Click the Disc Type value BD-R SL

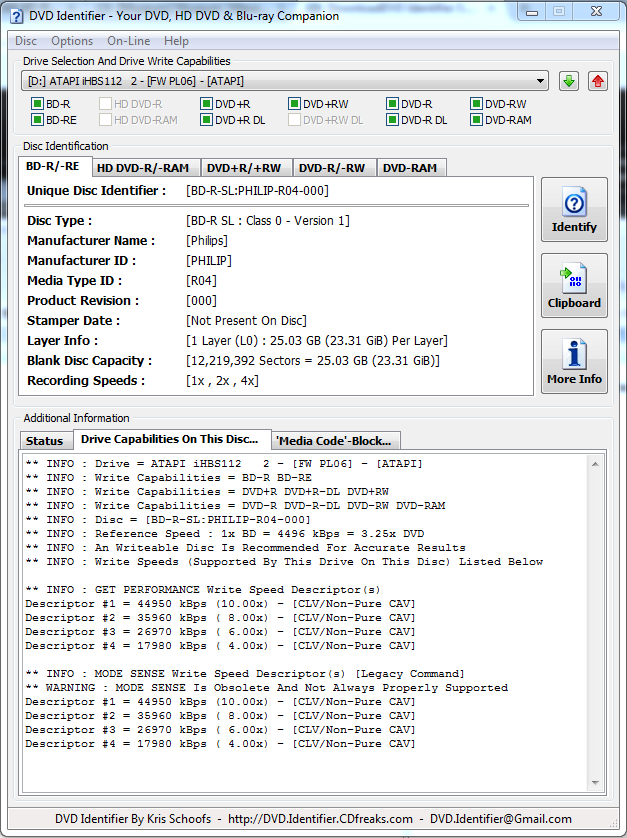coord(268,221)
